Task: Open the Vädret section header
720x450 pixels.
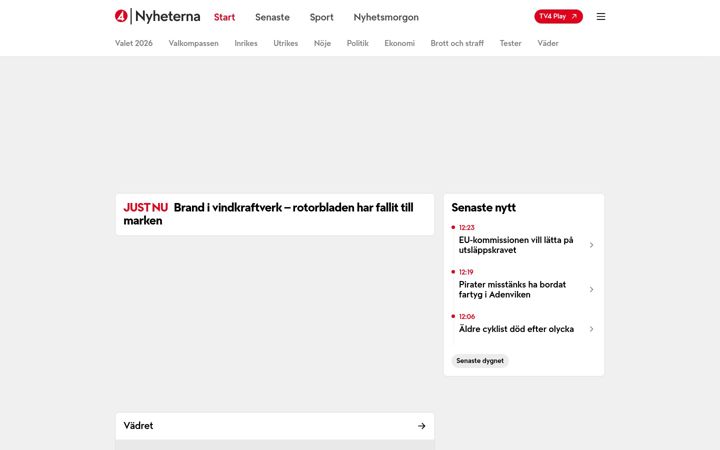Action: pyautogui.click(x=275, y=426)
